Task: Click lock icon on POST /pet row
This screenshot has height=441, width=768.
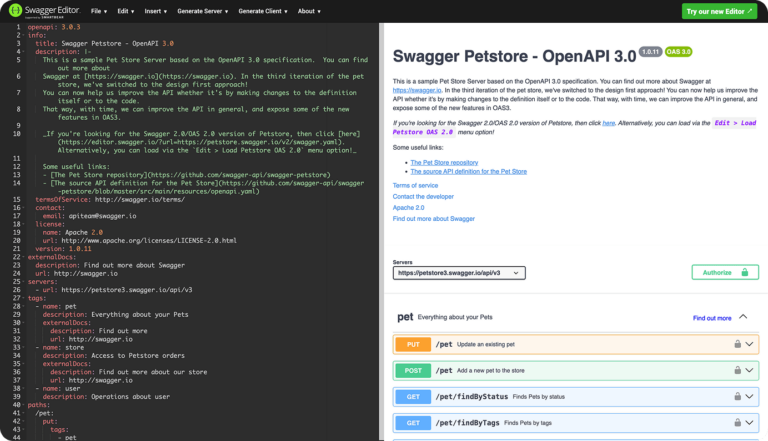Action: click(736, 370)
